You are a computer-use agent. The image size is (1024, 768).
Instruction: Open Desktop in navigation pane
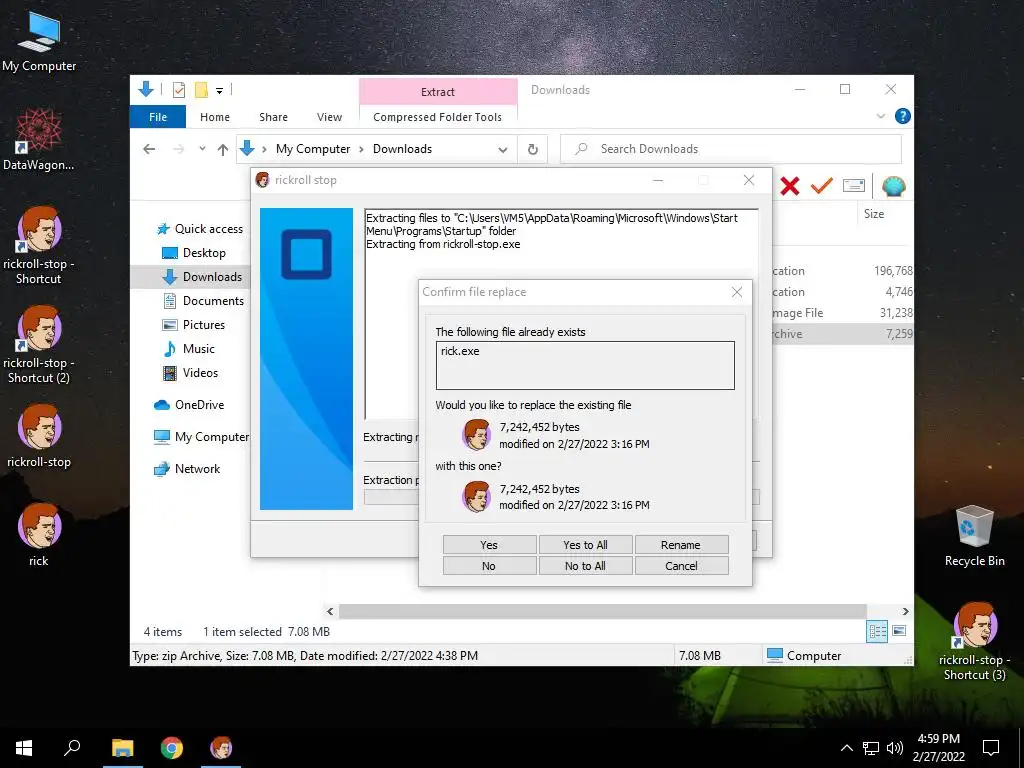(193, 253)
